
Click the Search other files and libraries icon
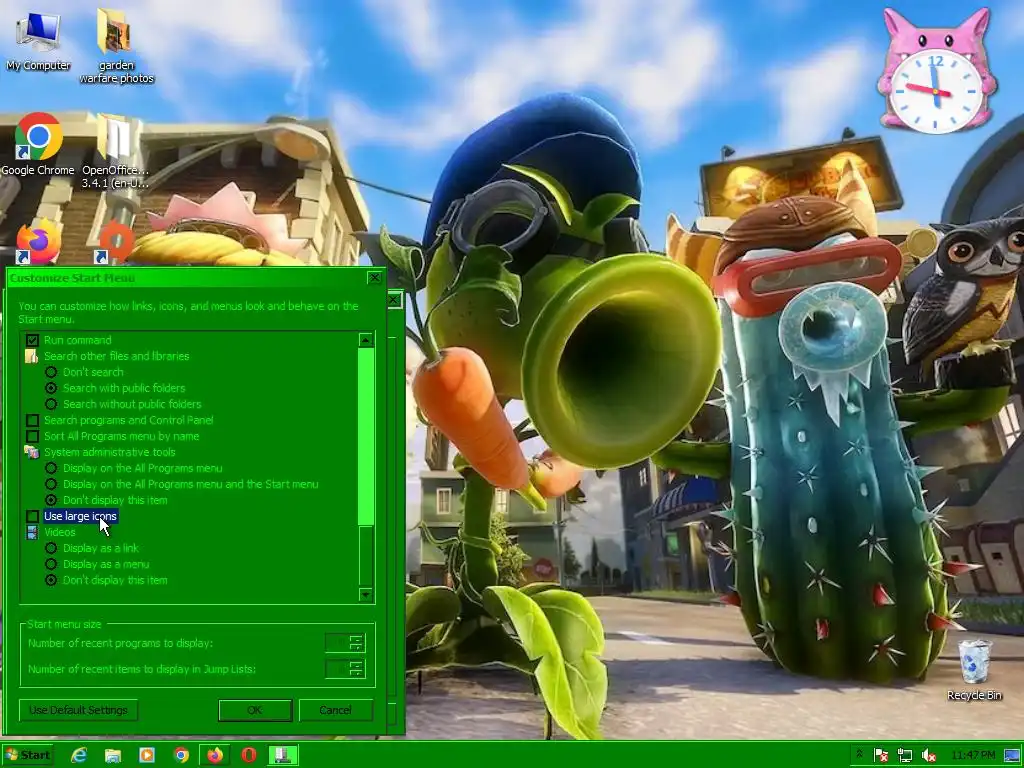click(31, 356)
